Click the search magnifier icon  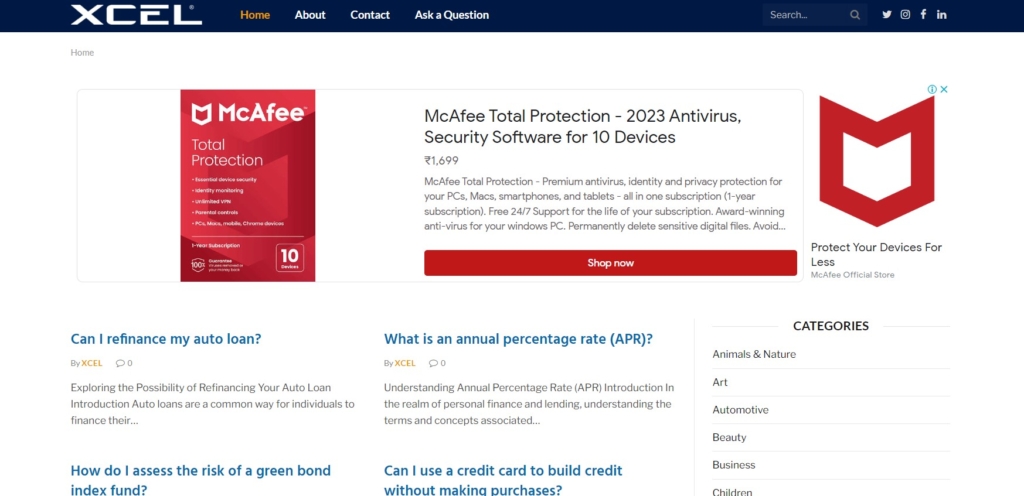[855, 15]
